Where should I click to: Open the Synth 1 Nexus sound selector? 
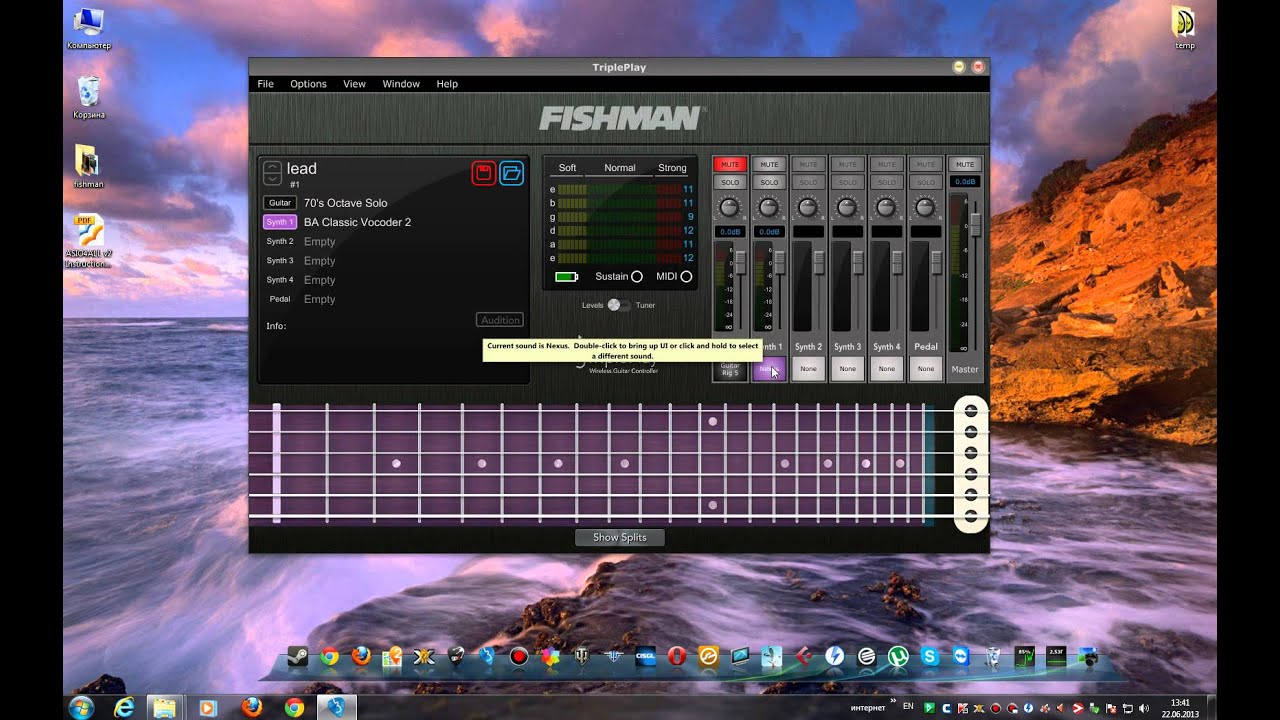point(769,369)
